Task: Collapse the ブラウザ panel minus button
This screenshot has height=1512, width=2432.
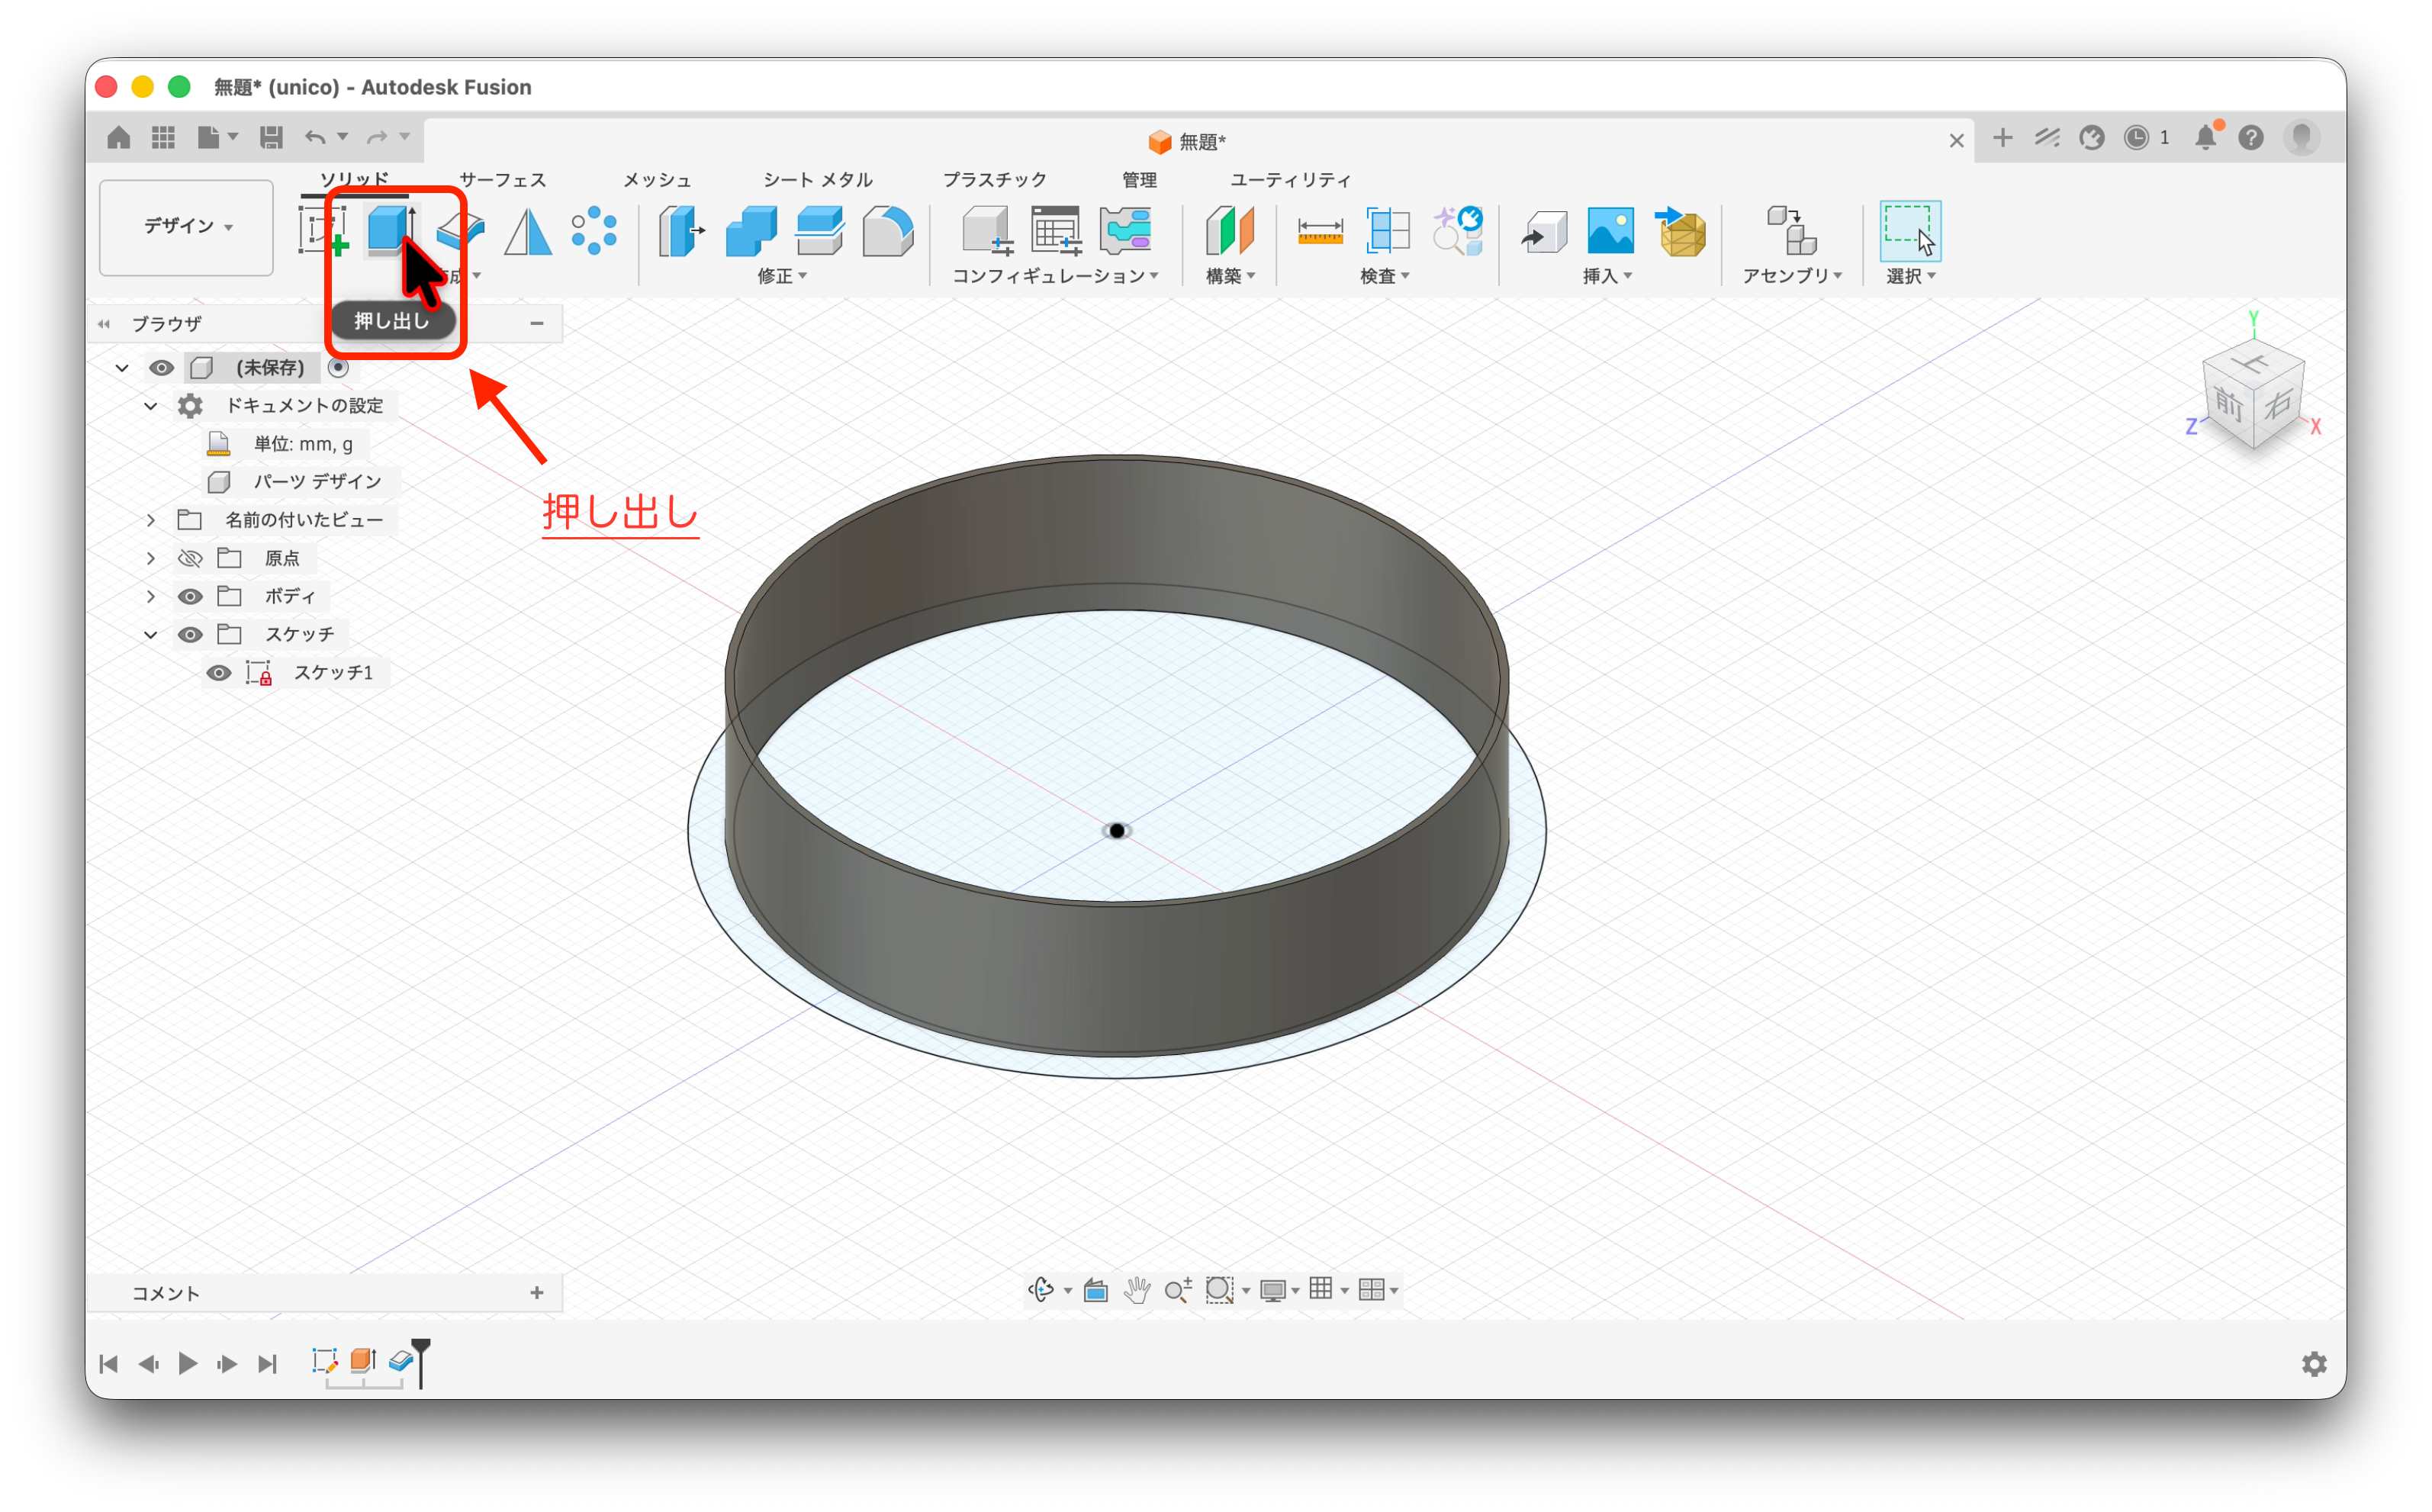Action: tap(537, 323)
